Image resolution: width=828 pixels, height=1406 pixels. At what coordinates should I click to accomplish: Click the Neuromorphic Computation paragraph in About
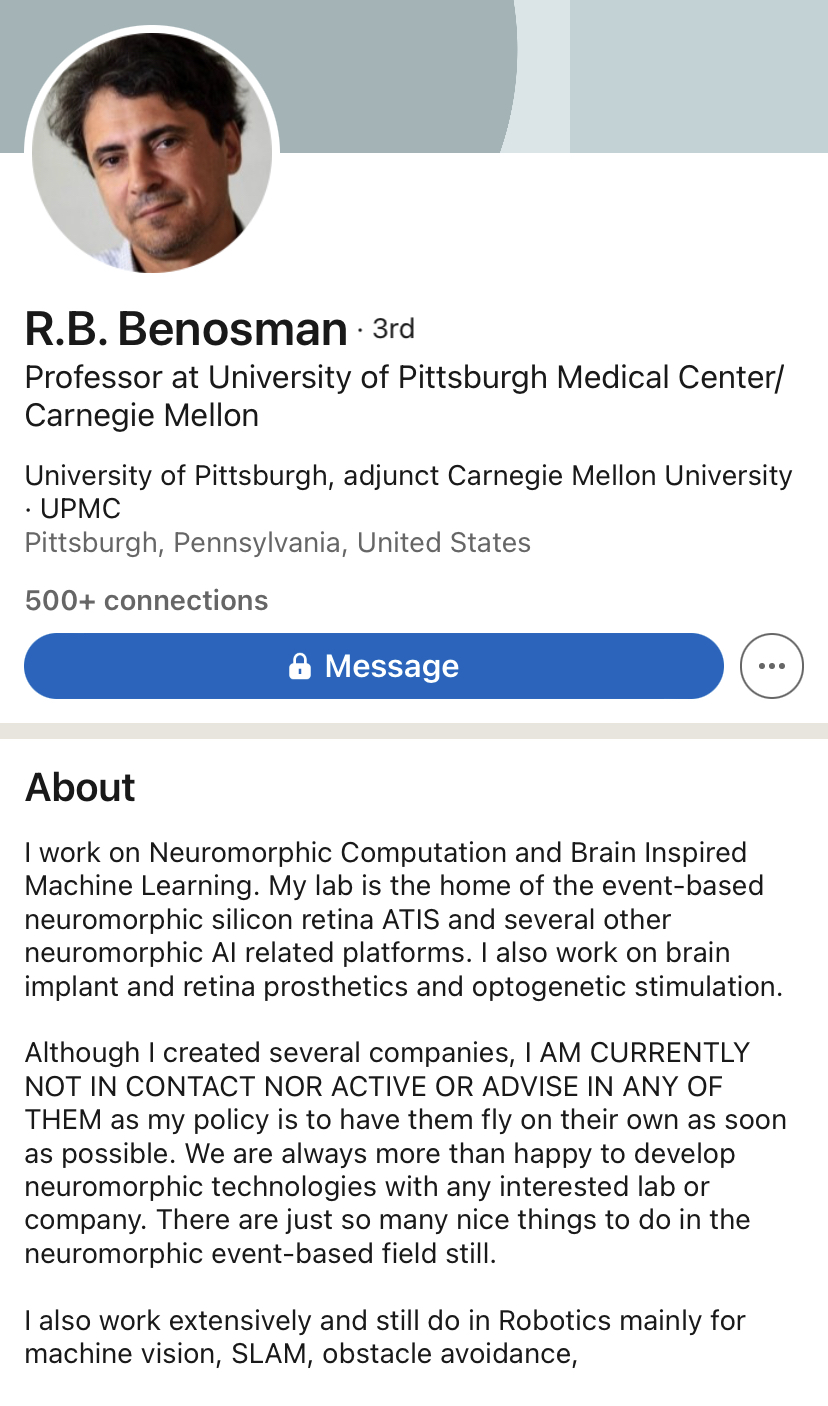(403, 919)
